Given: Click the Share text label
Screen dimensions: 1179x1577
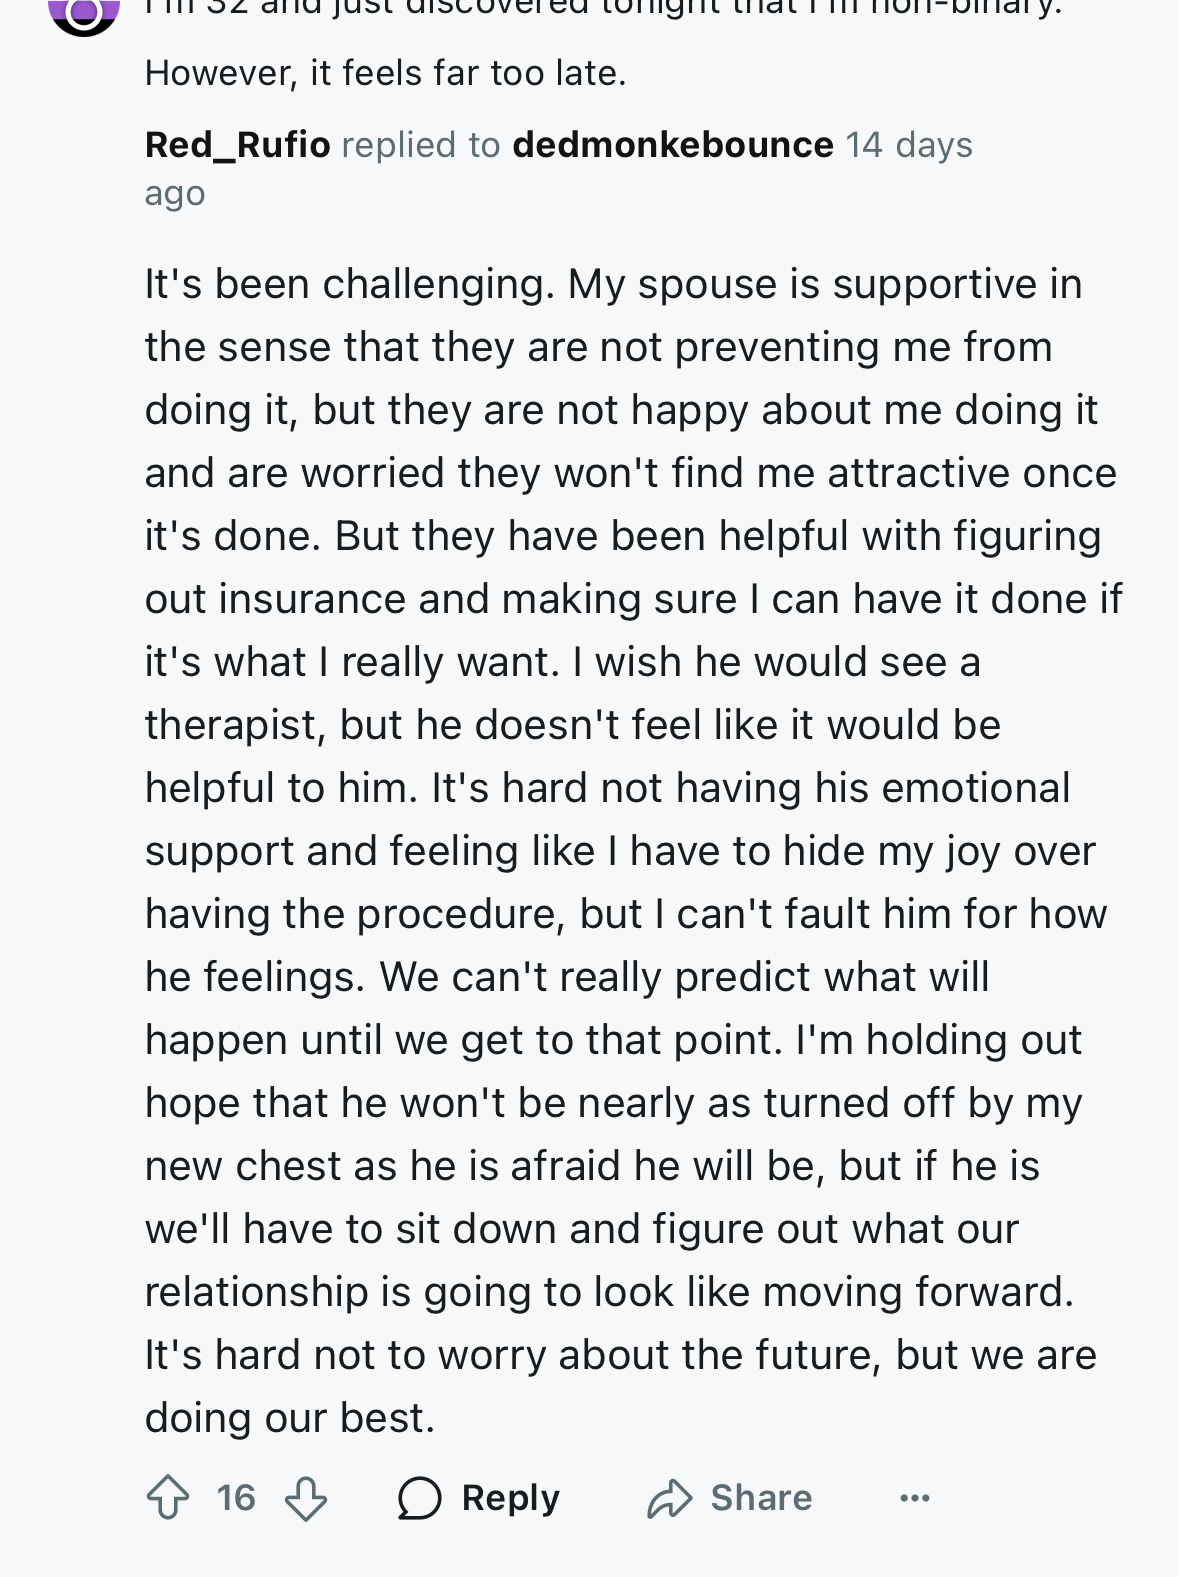Looking at the screenshot, I should coord(761,1498).
